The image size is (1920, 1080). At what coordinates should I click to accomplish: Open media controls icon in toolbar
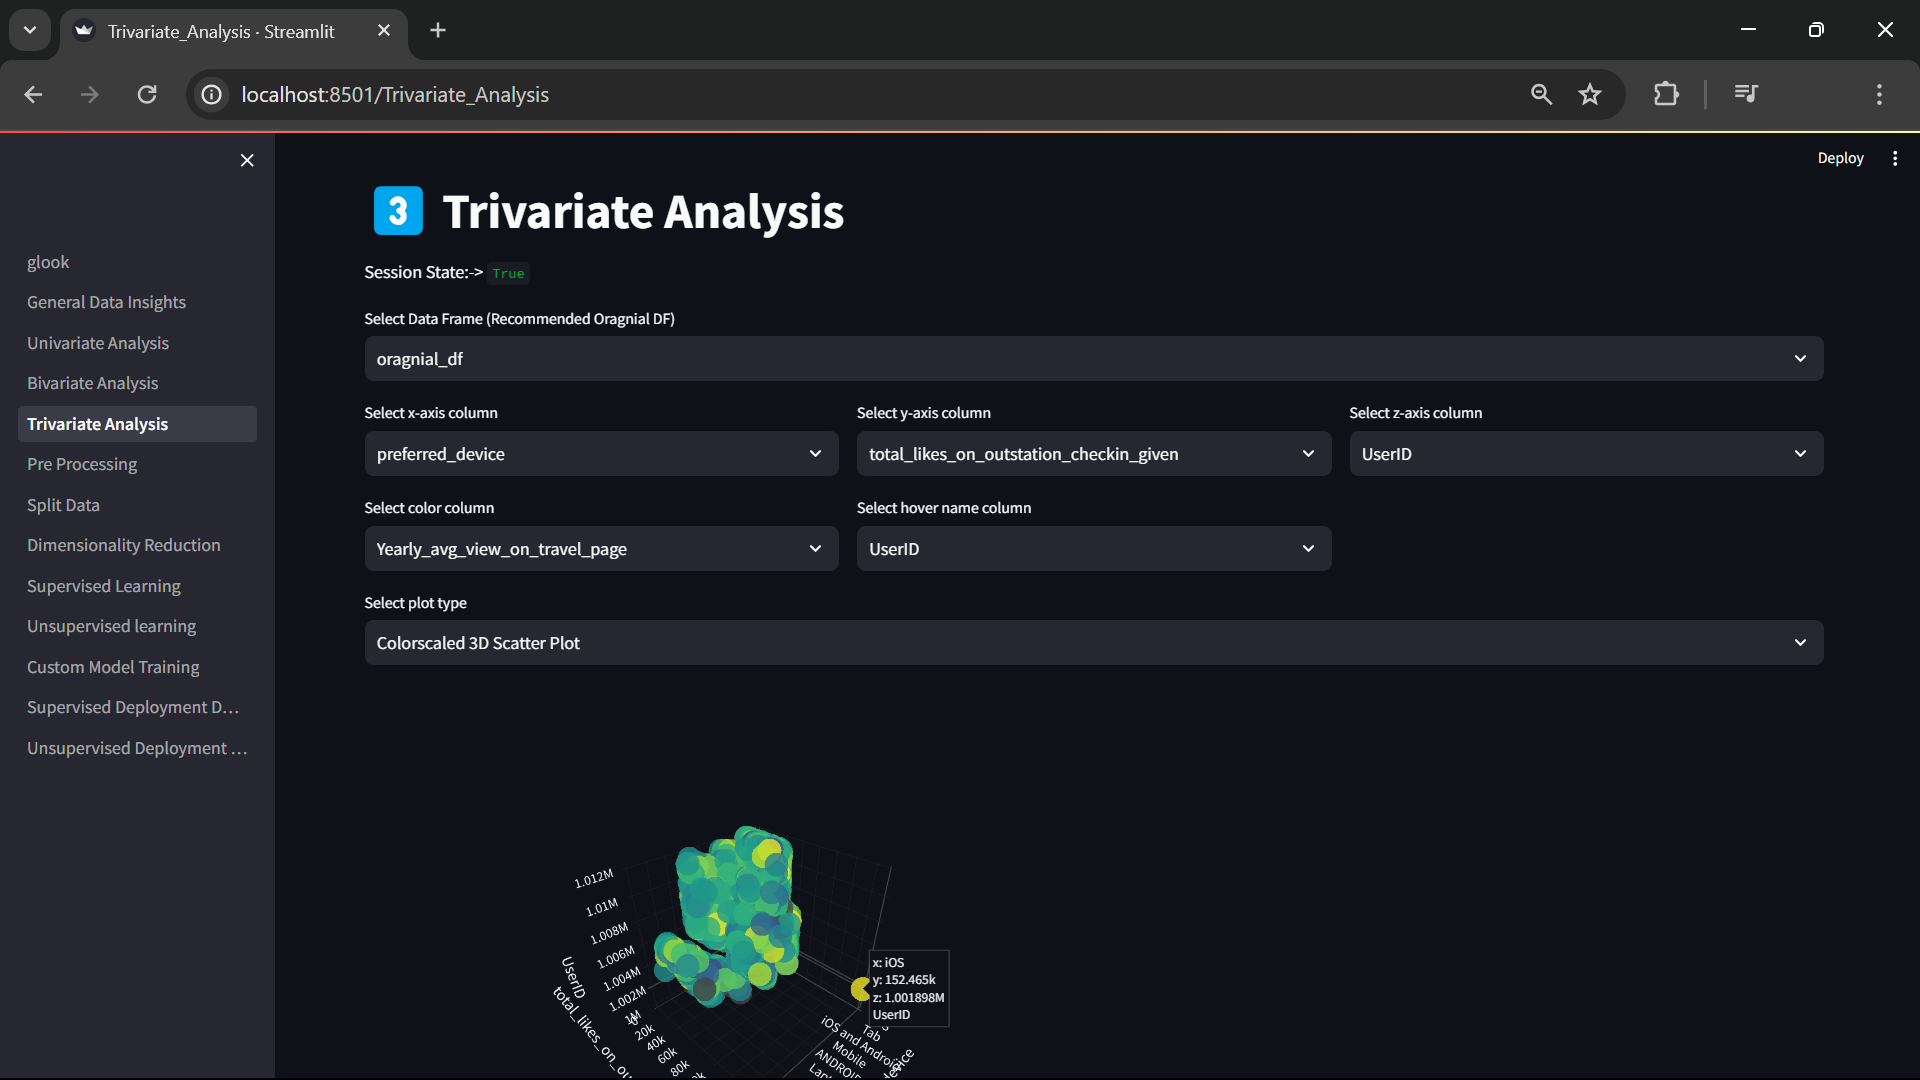(1746, 94)
